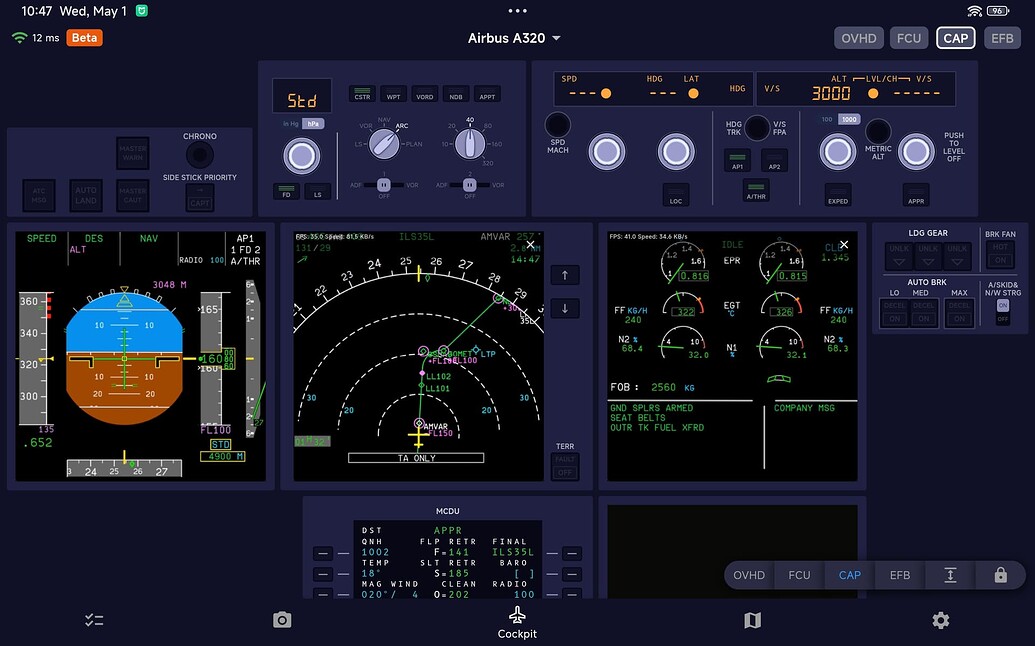This screenshot has width=1035, height=646.
Task: Open the settings gear icon
Action: [x=940, y=620]
